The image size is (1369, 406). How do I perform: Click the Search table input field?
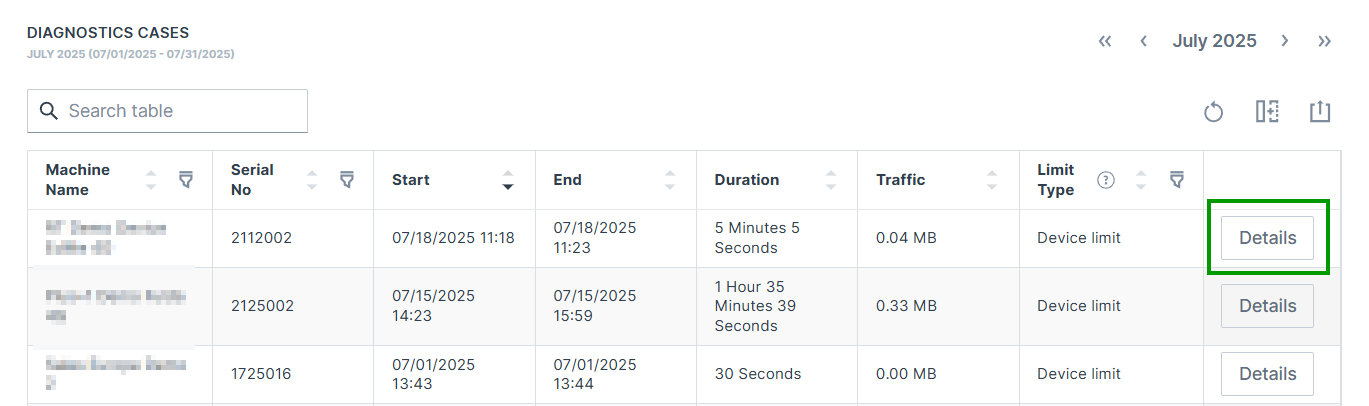(180, 111)
